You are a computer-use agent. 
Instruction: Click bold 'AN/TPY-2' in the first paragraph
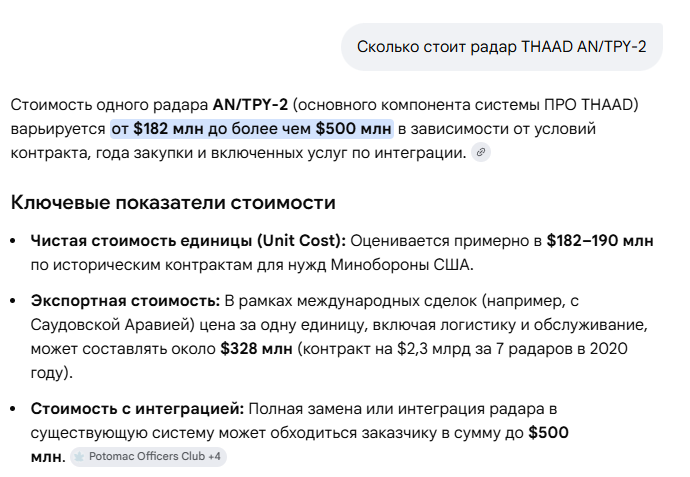click(249, 105)
